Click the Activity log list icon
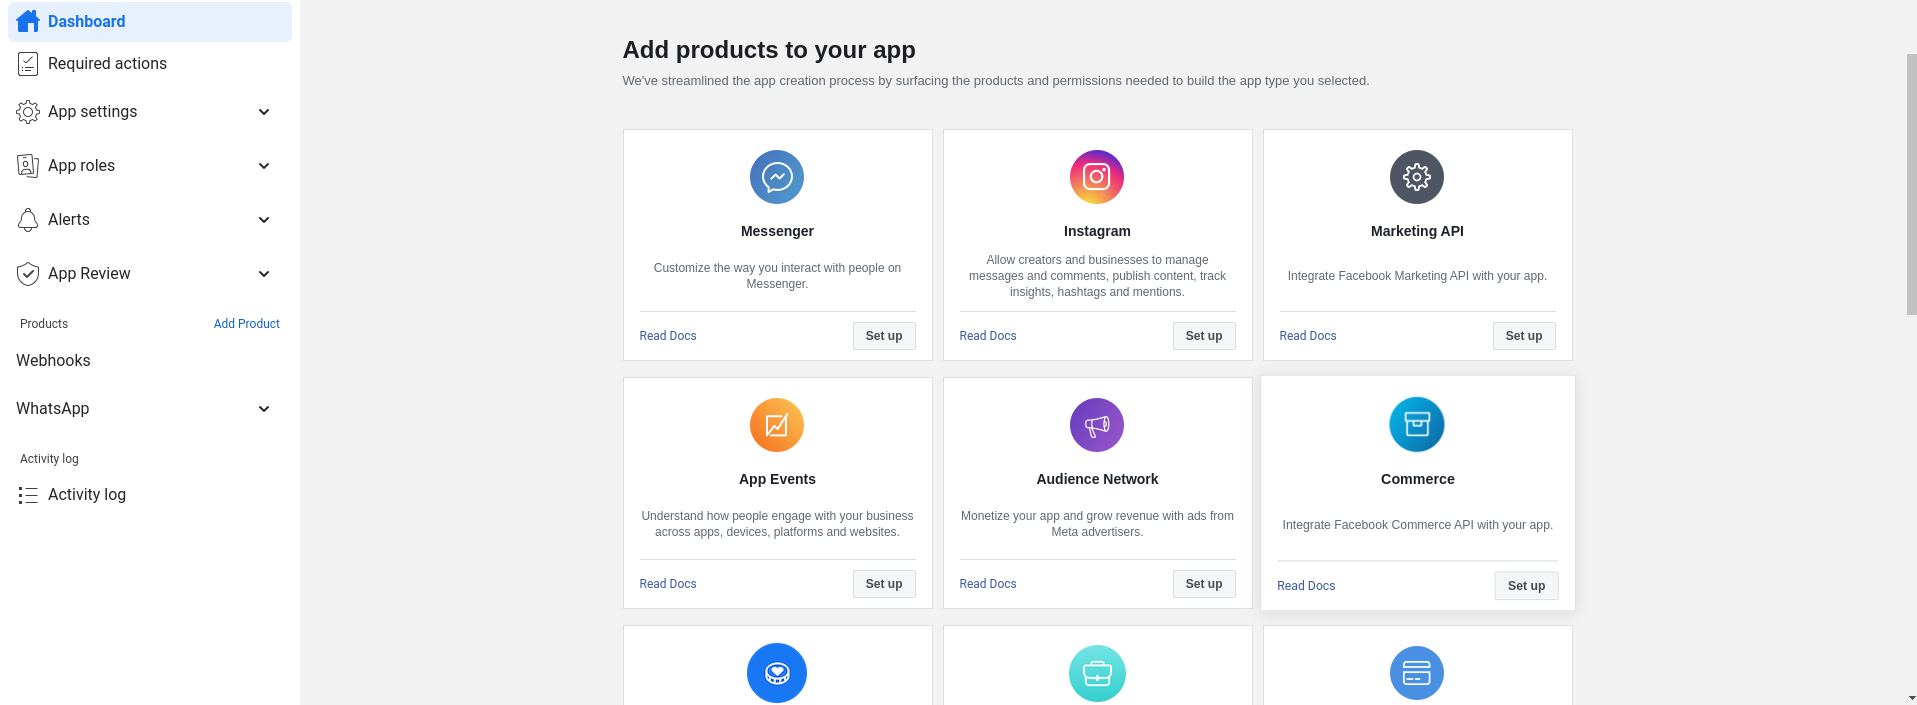Screen dimensions: 1917x705 pyautogui.click(x=28, y=495)
